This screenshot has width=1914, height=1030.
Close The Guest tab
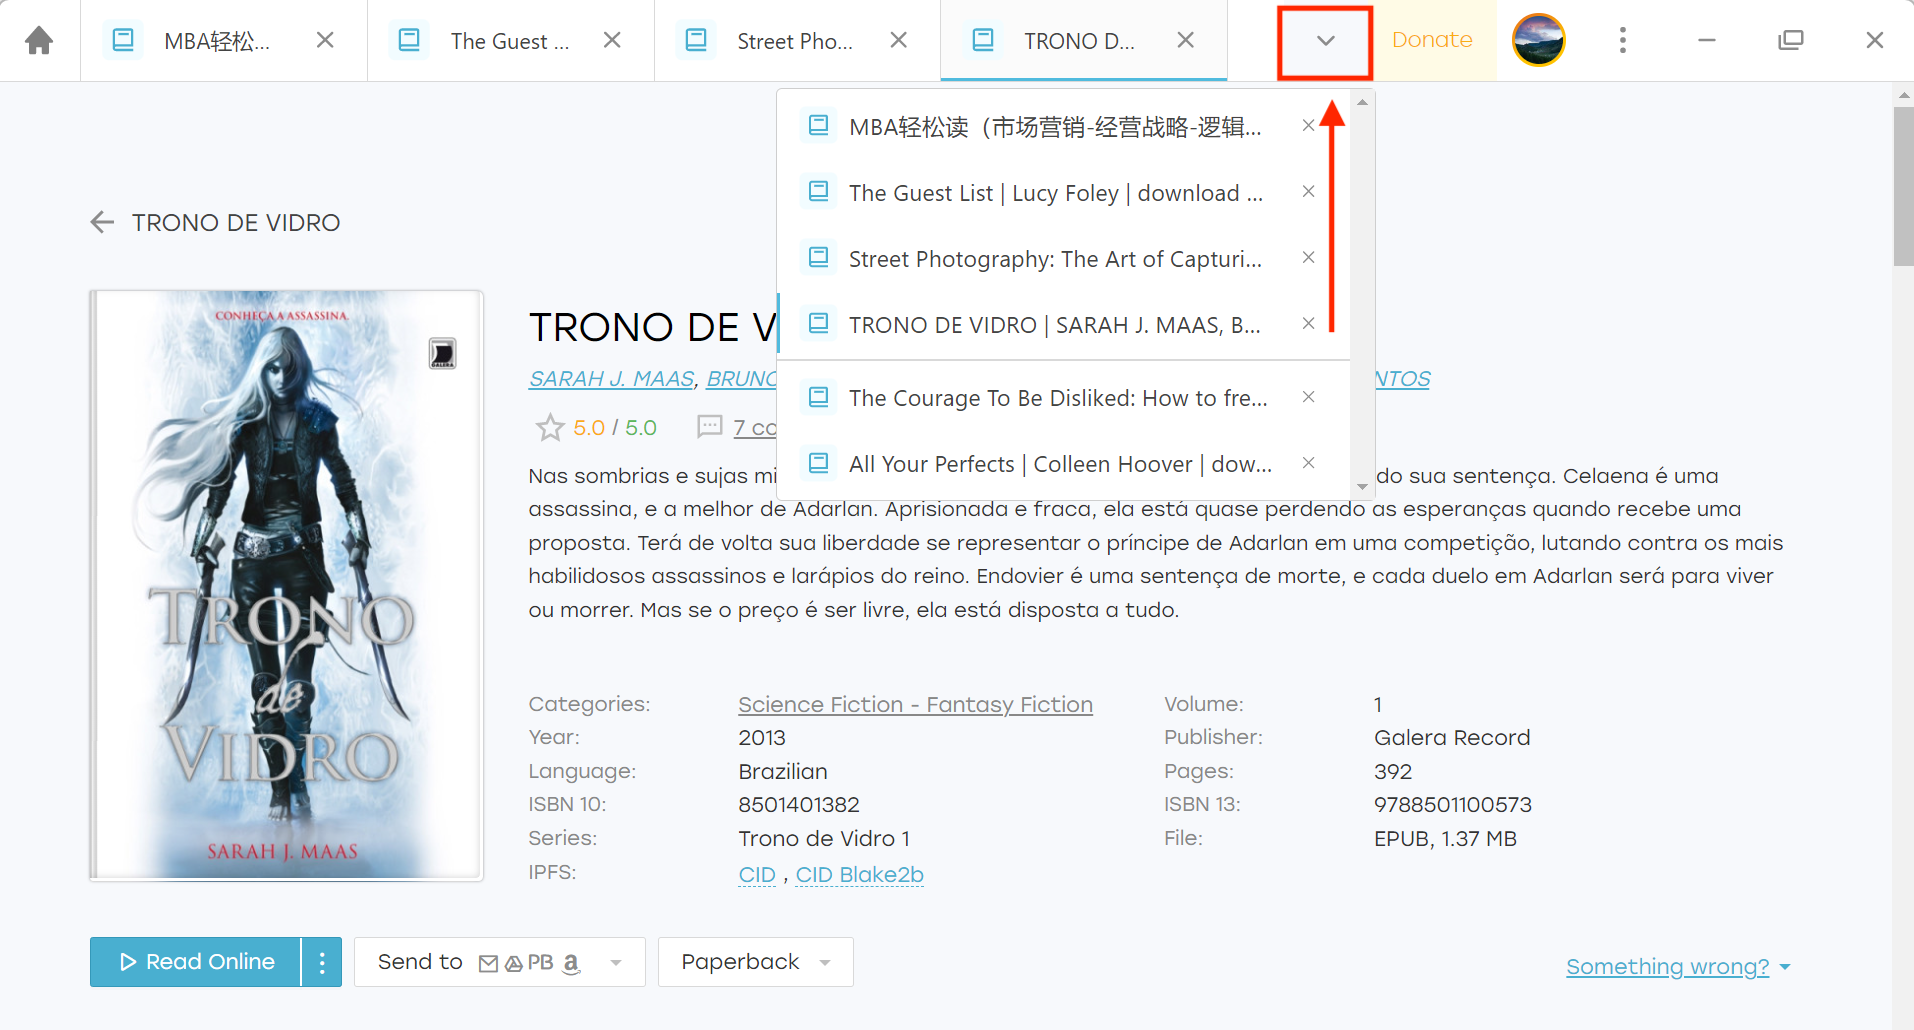tap(612, 40)
